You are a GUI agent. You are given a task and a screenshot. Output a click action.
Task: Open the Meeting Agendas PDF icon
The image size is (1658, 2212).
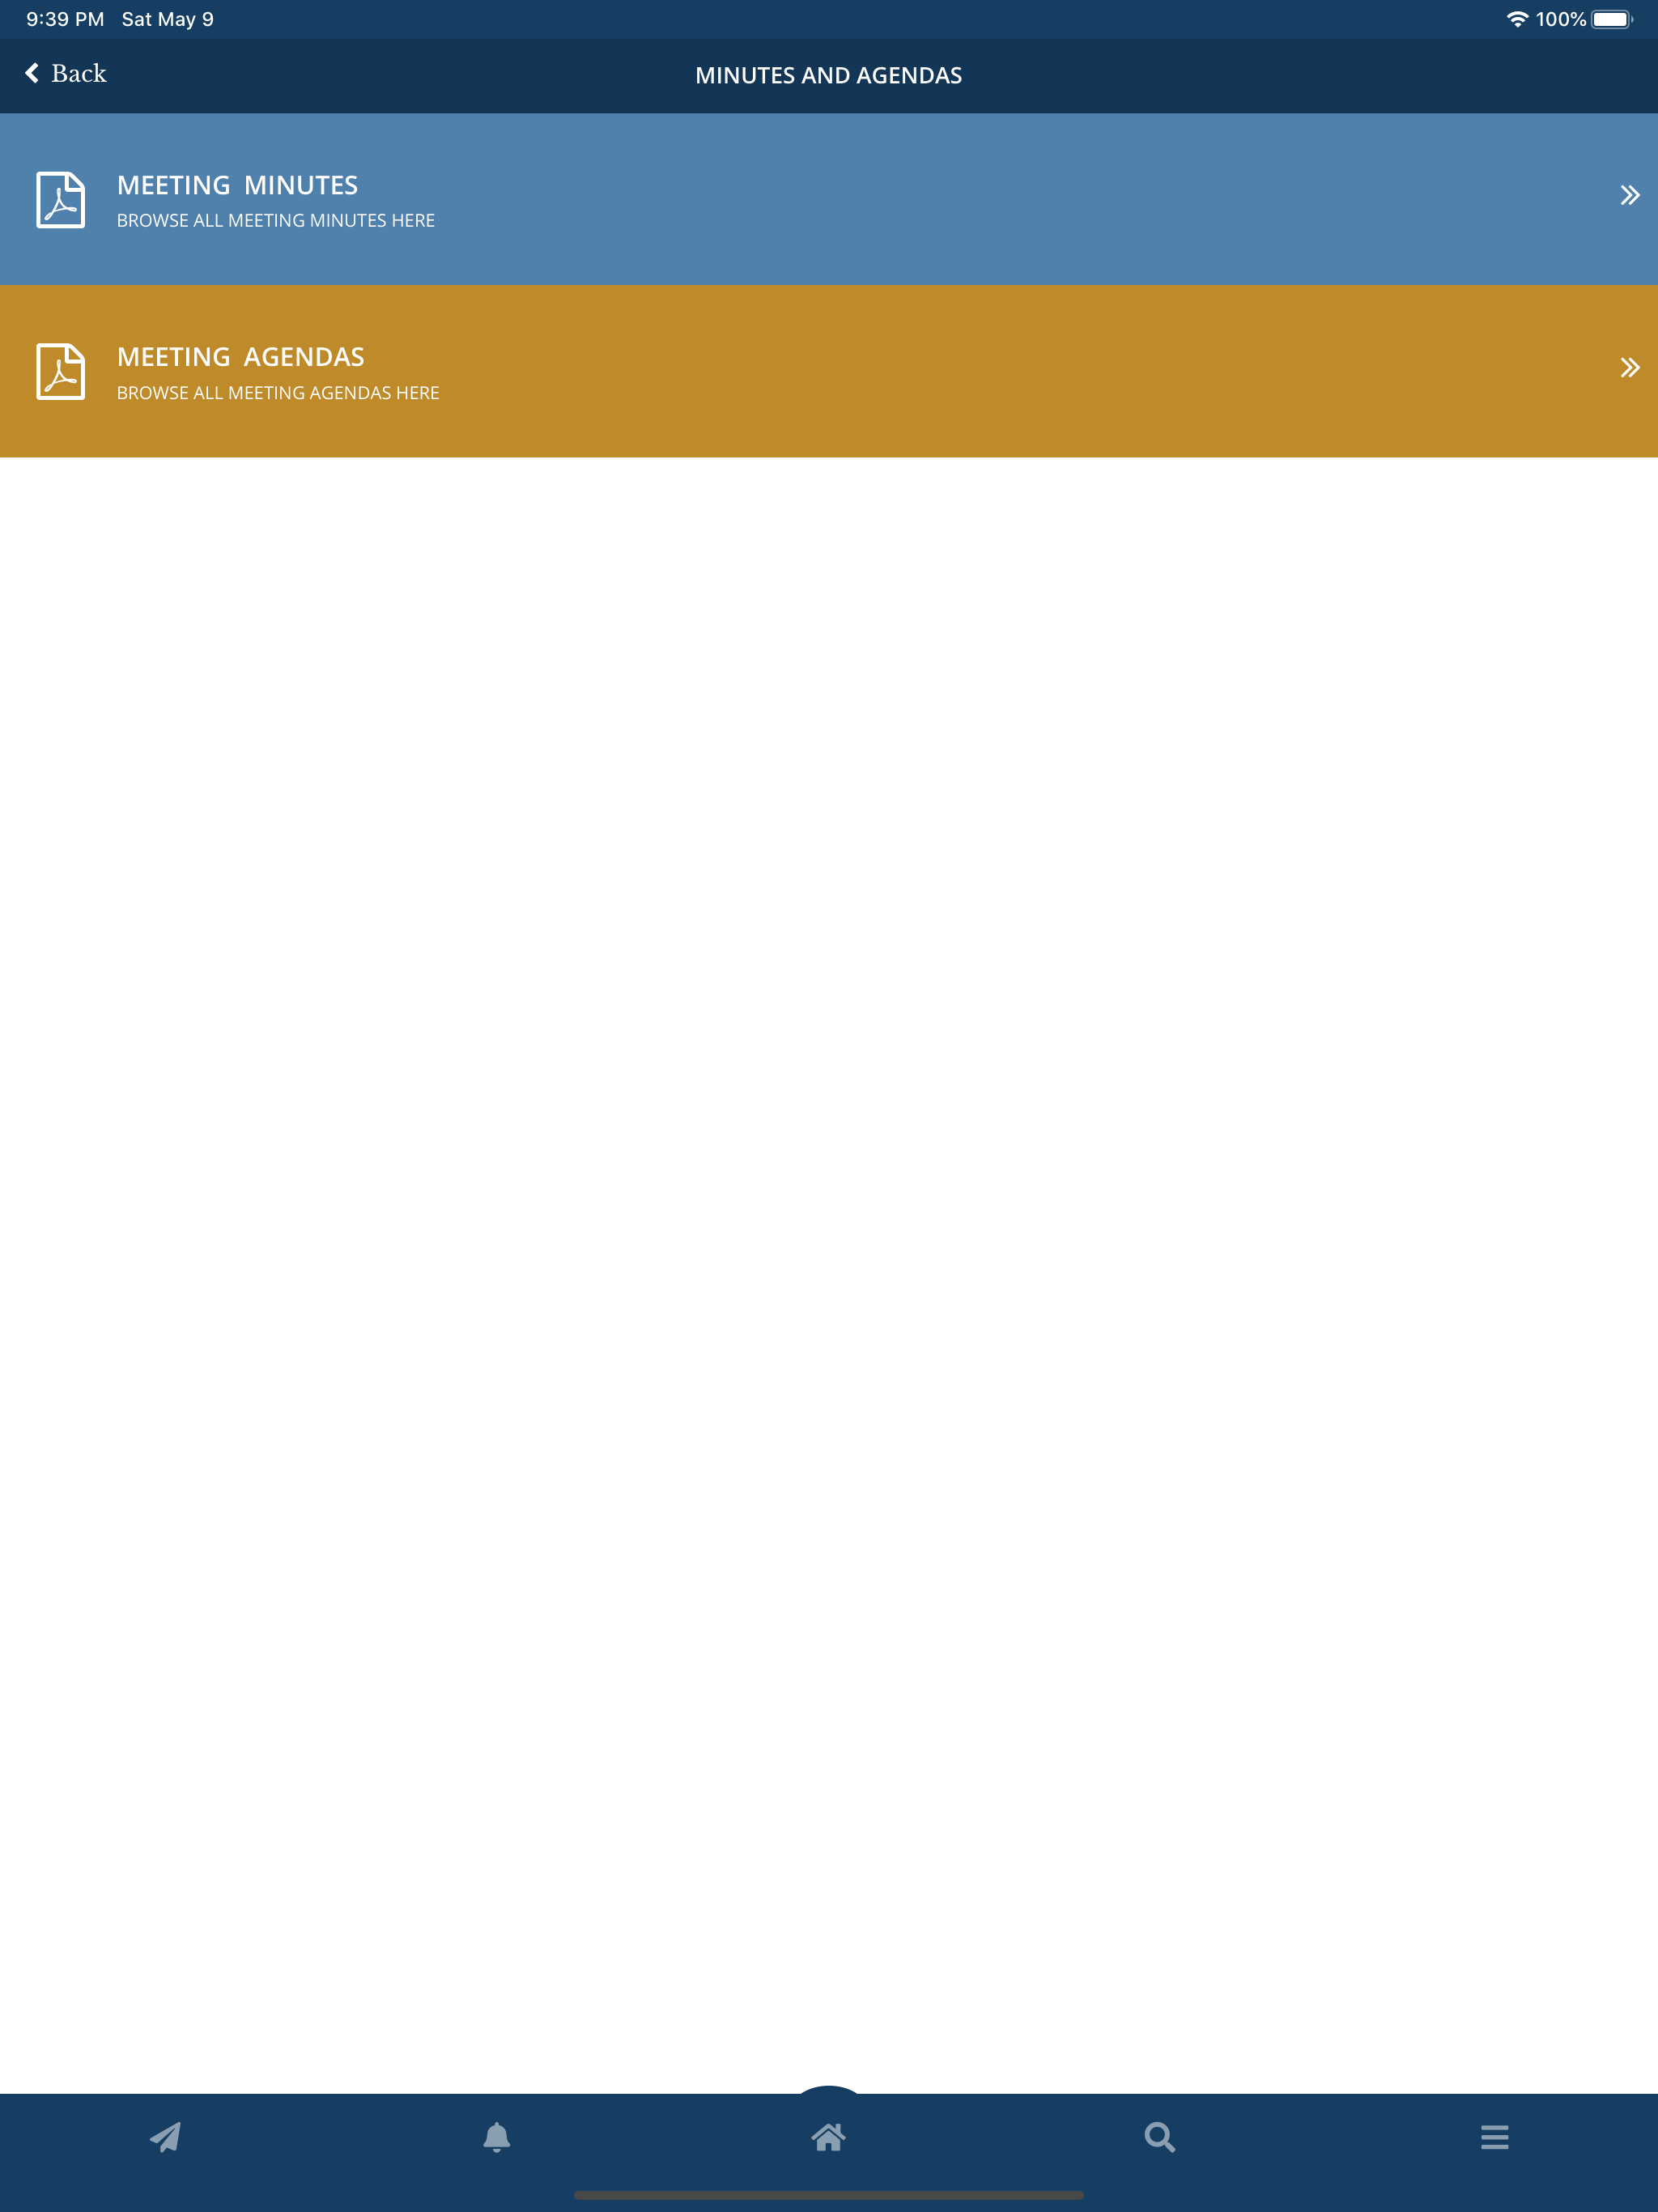pyautogui.click(x=61, y=372)
